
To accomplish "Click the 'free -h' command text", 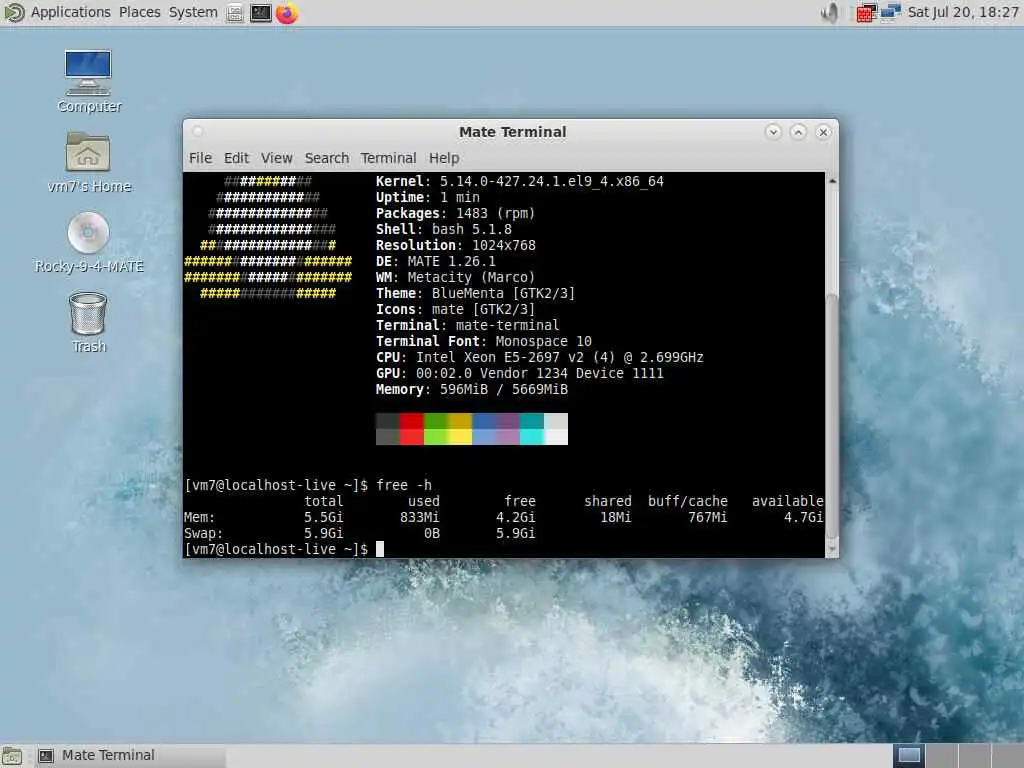I will click(404, 485).
